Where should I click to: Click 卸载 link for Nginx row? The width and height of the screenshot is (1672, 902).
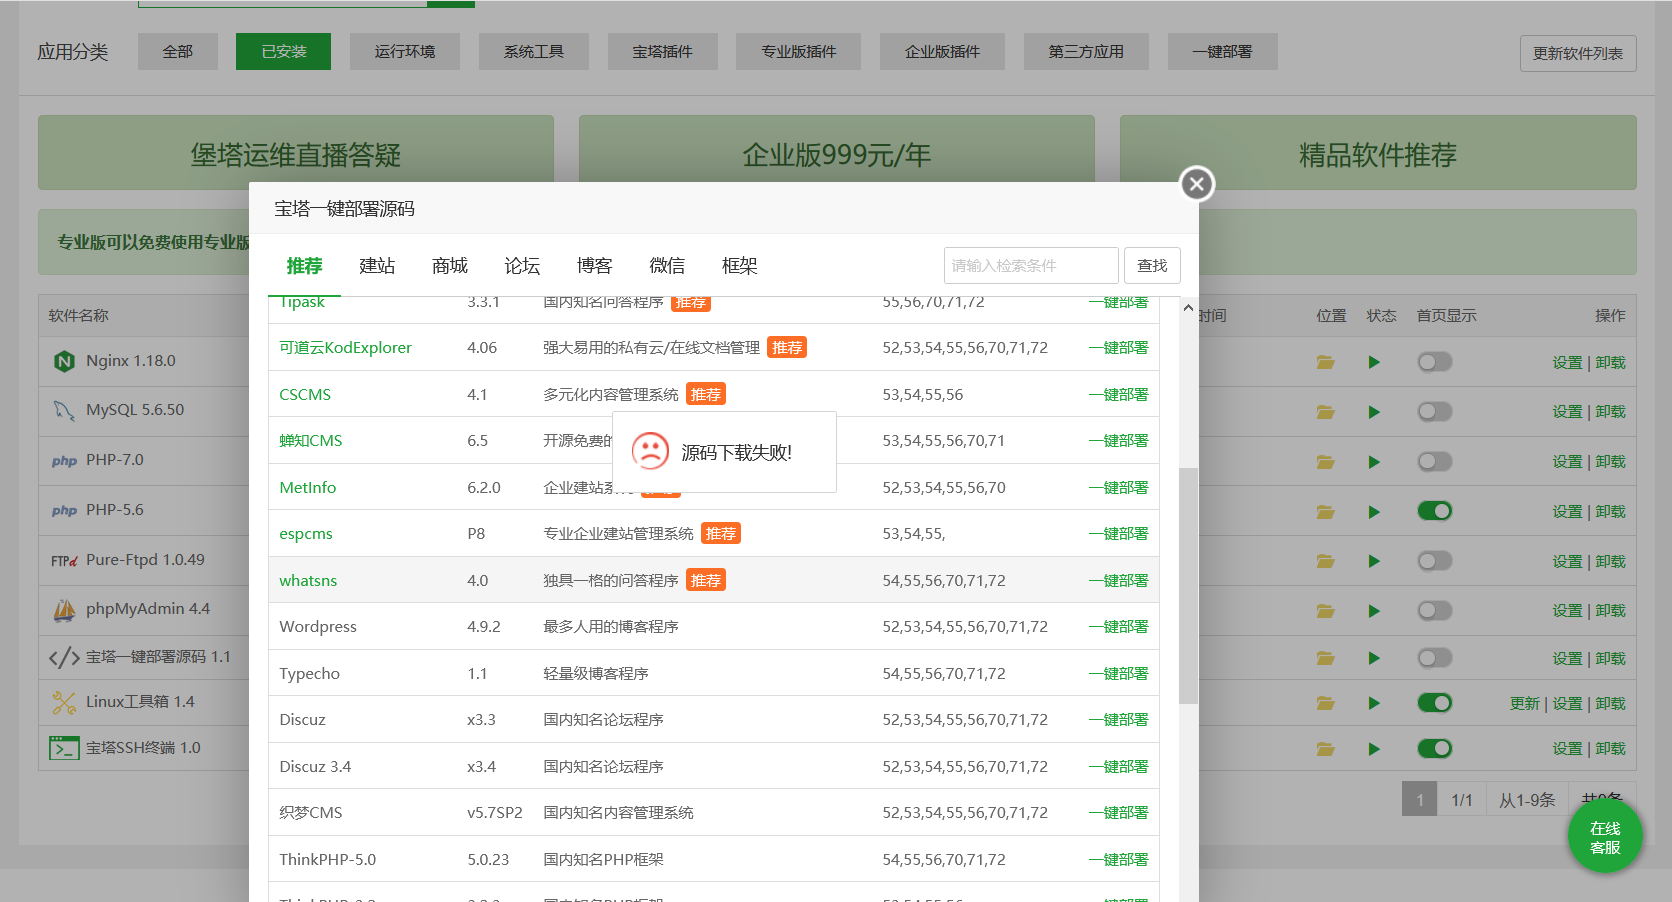point(1610,363)
